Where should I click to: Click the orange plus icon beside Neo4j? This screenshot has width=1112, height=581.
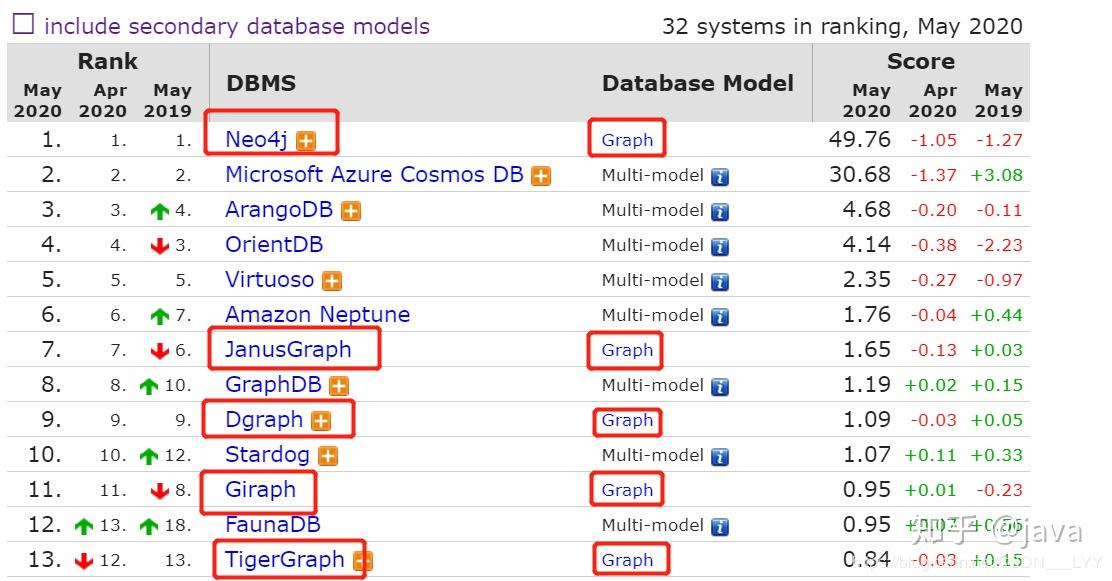coord(305,141)
